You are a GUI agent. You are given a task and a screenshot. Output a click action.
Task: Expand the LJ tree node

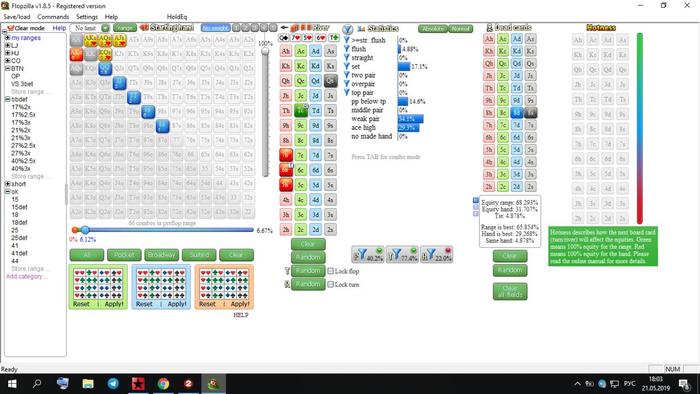click(x=8, y=45)
